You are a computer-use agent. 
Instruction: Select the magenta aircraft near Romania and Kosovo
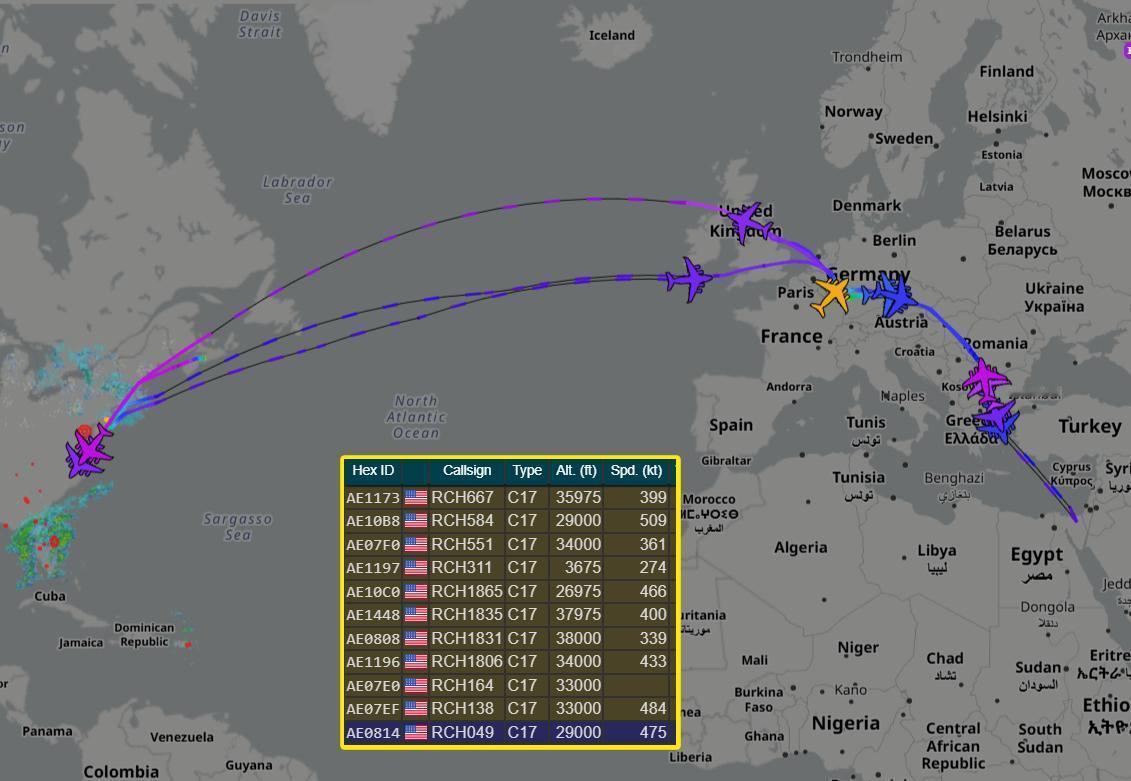[x=986, y=380]
